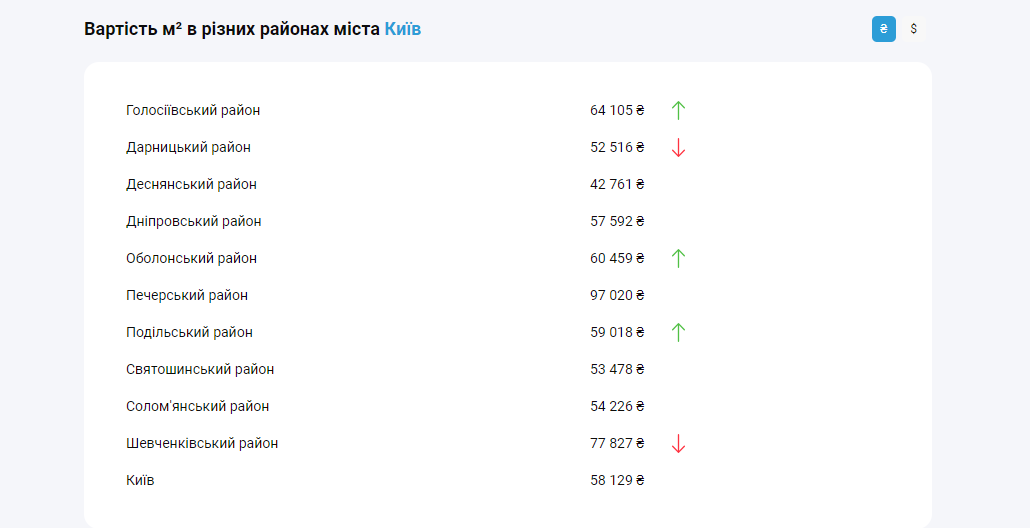Image resolution: width=1030 pixels, height=528 pixels.
Task: Open the Київ city link in heading
Action: pos(402,29)
